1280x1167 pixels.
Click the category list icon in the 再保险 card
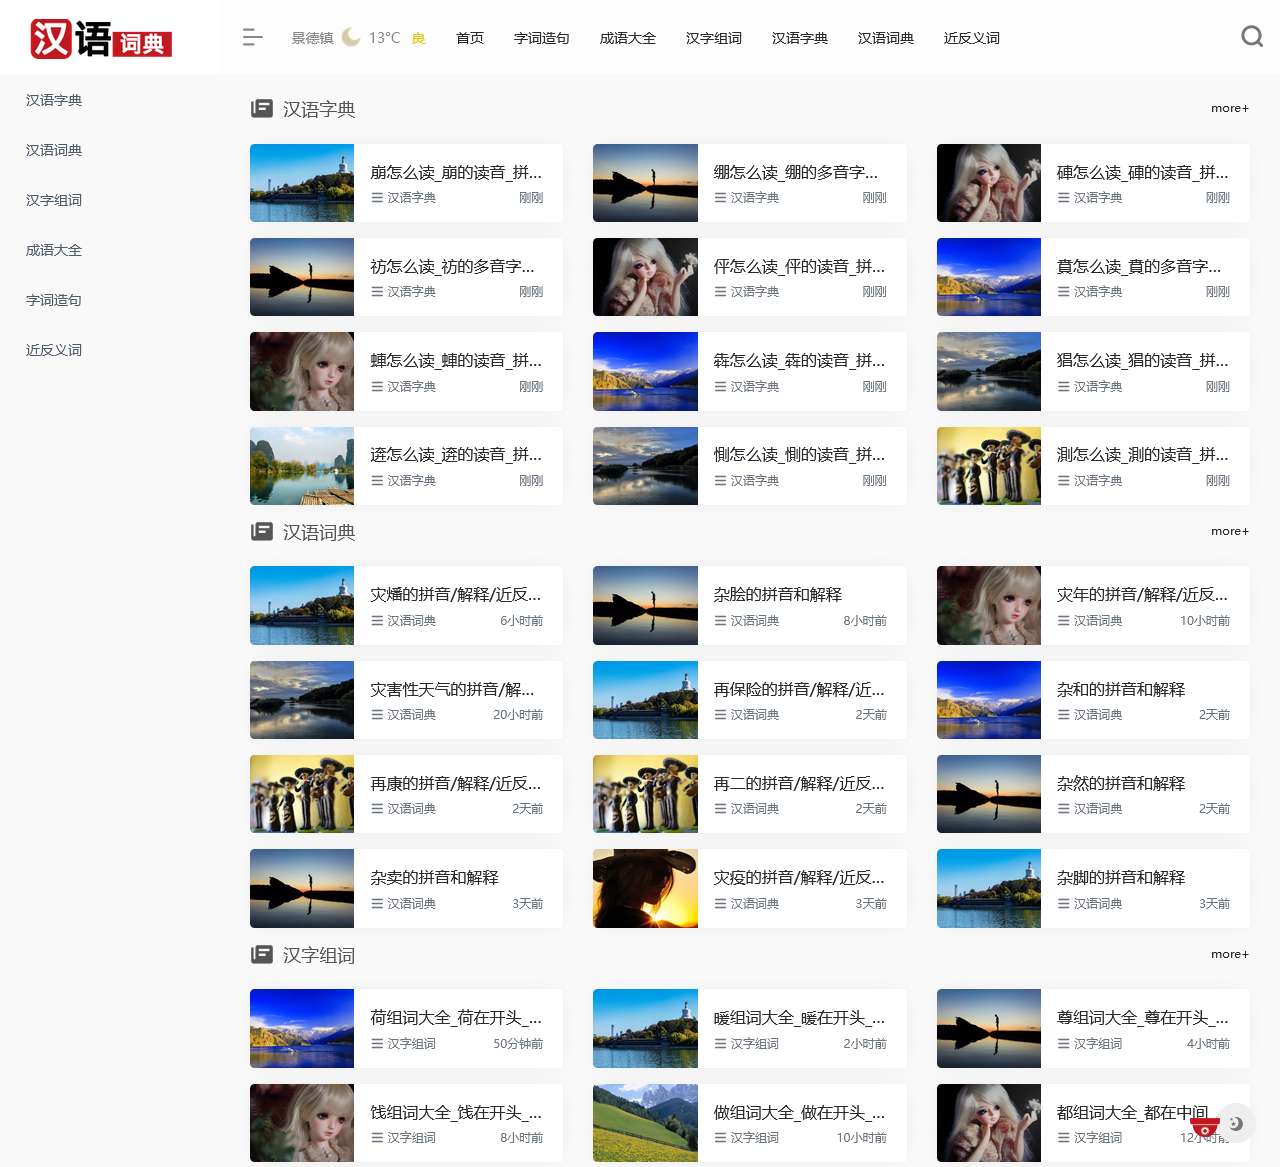[720, 715]
